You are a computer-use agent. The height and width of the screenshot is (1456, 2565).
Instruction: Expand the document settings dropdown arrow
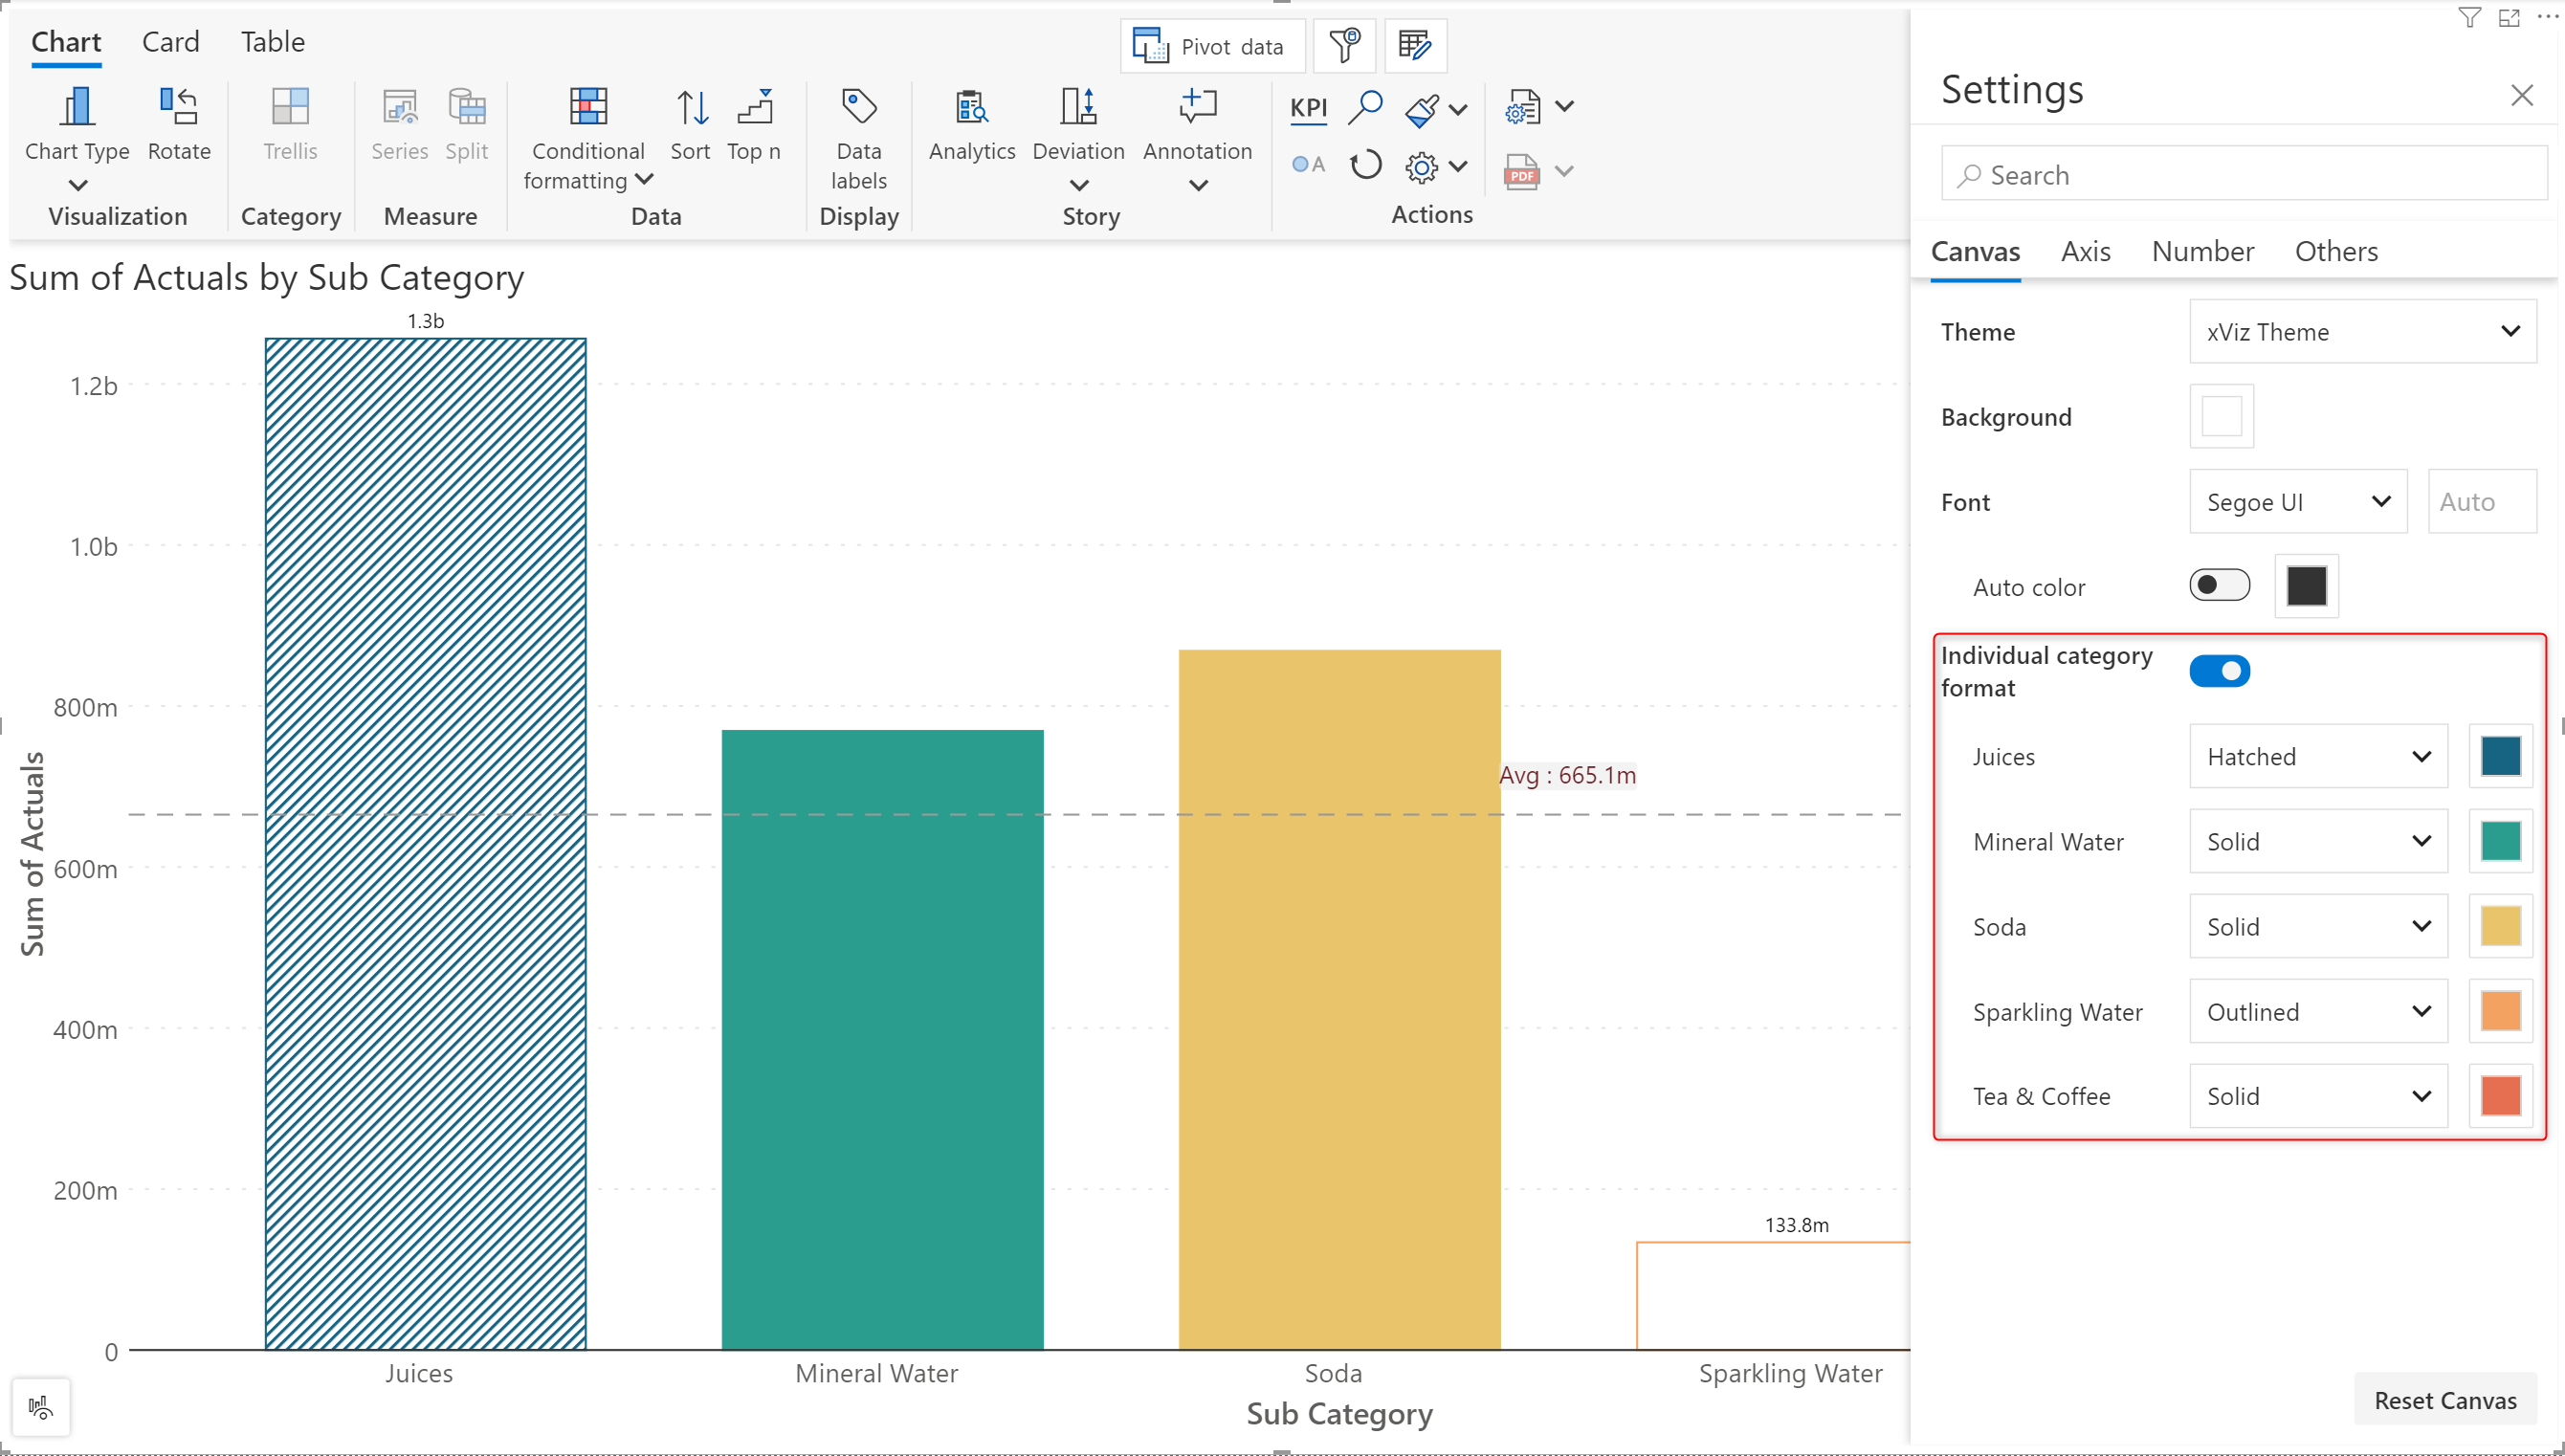tap(1565, 107)
